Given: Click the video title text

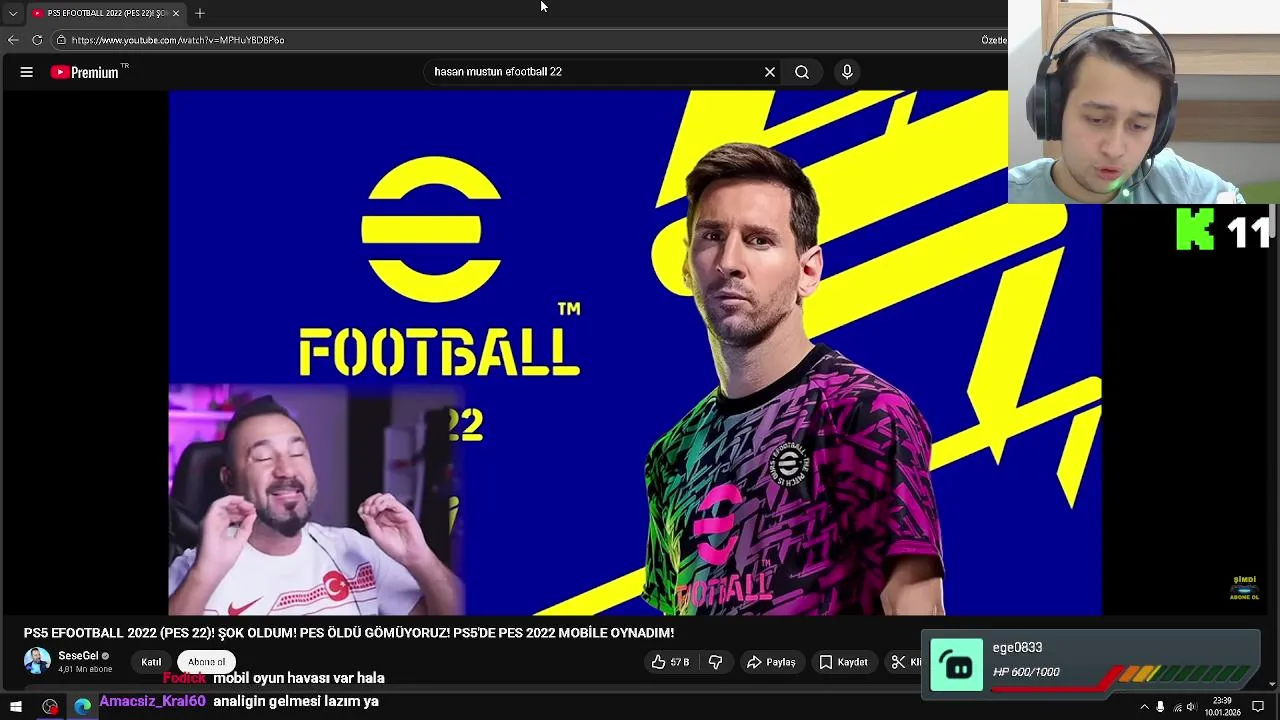Looking at the screenshot, I should 349,633.
